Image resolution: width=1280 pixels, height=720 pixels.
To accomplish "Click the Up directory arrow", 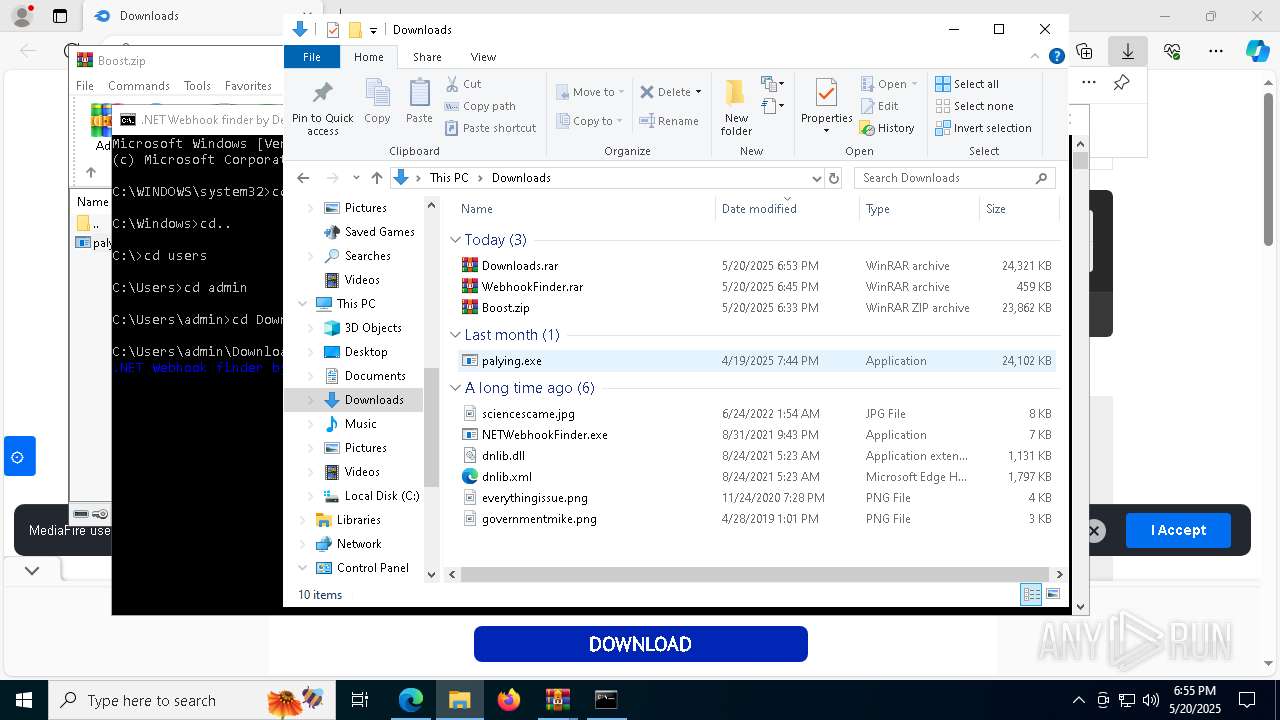I will pos(376,178).
